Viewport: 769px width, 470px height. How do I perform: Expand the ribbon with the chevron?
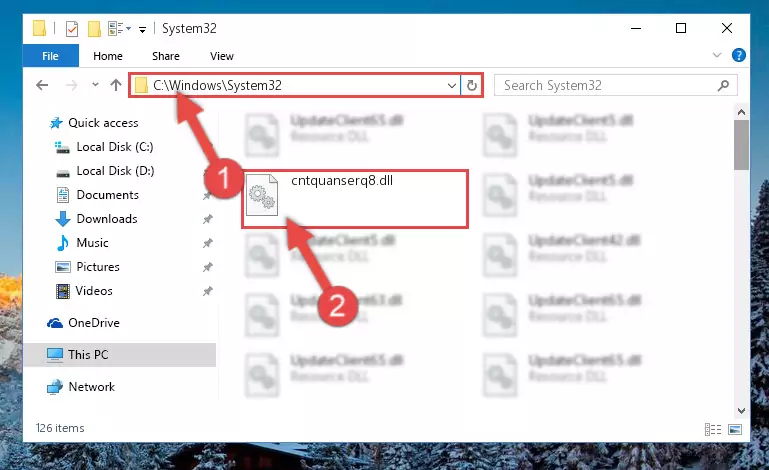[717, 55]
